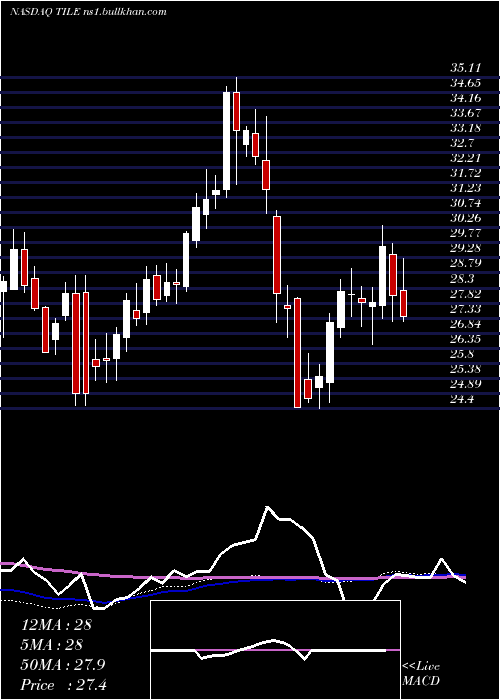500x700 pixels.
Task: Click inside the MACD inset panel
Action: pyautogui.click(x=275, y=650)
